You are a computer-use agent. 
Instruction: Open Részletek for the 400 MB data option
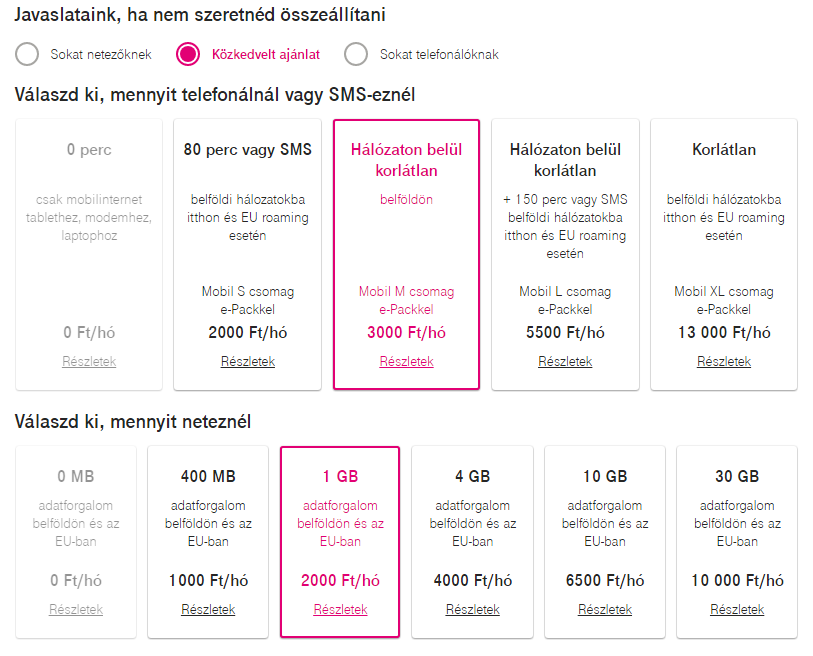[208, 609]
